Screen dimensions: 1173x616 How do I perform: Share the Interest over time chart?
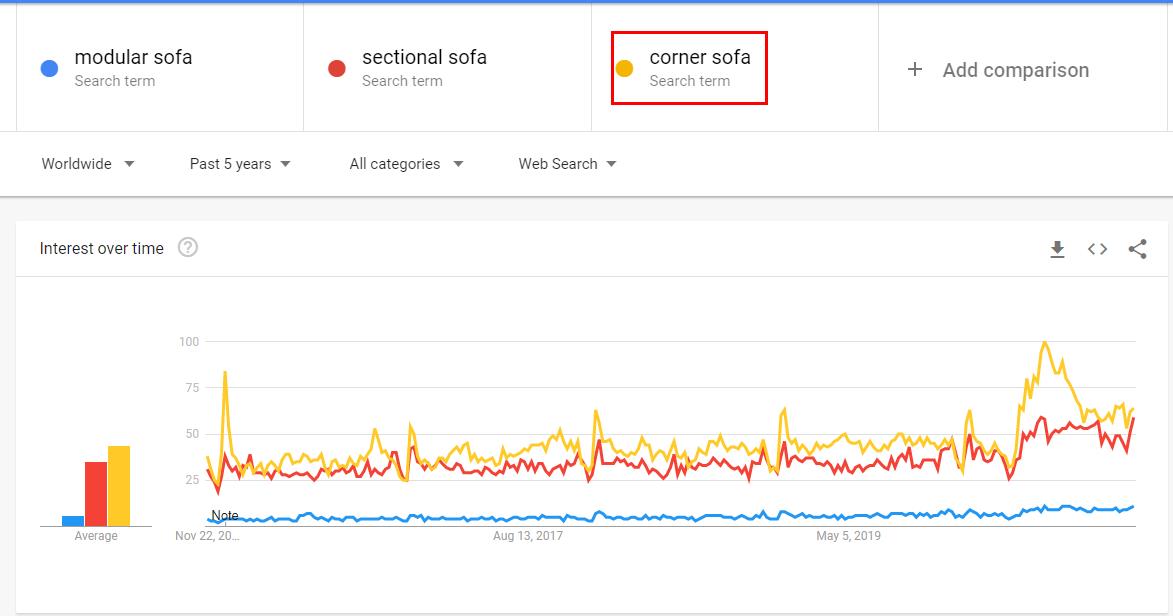pyautogui.click(x=1138, y=249)
